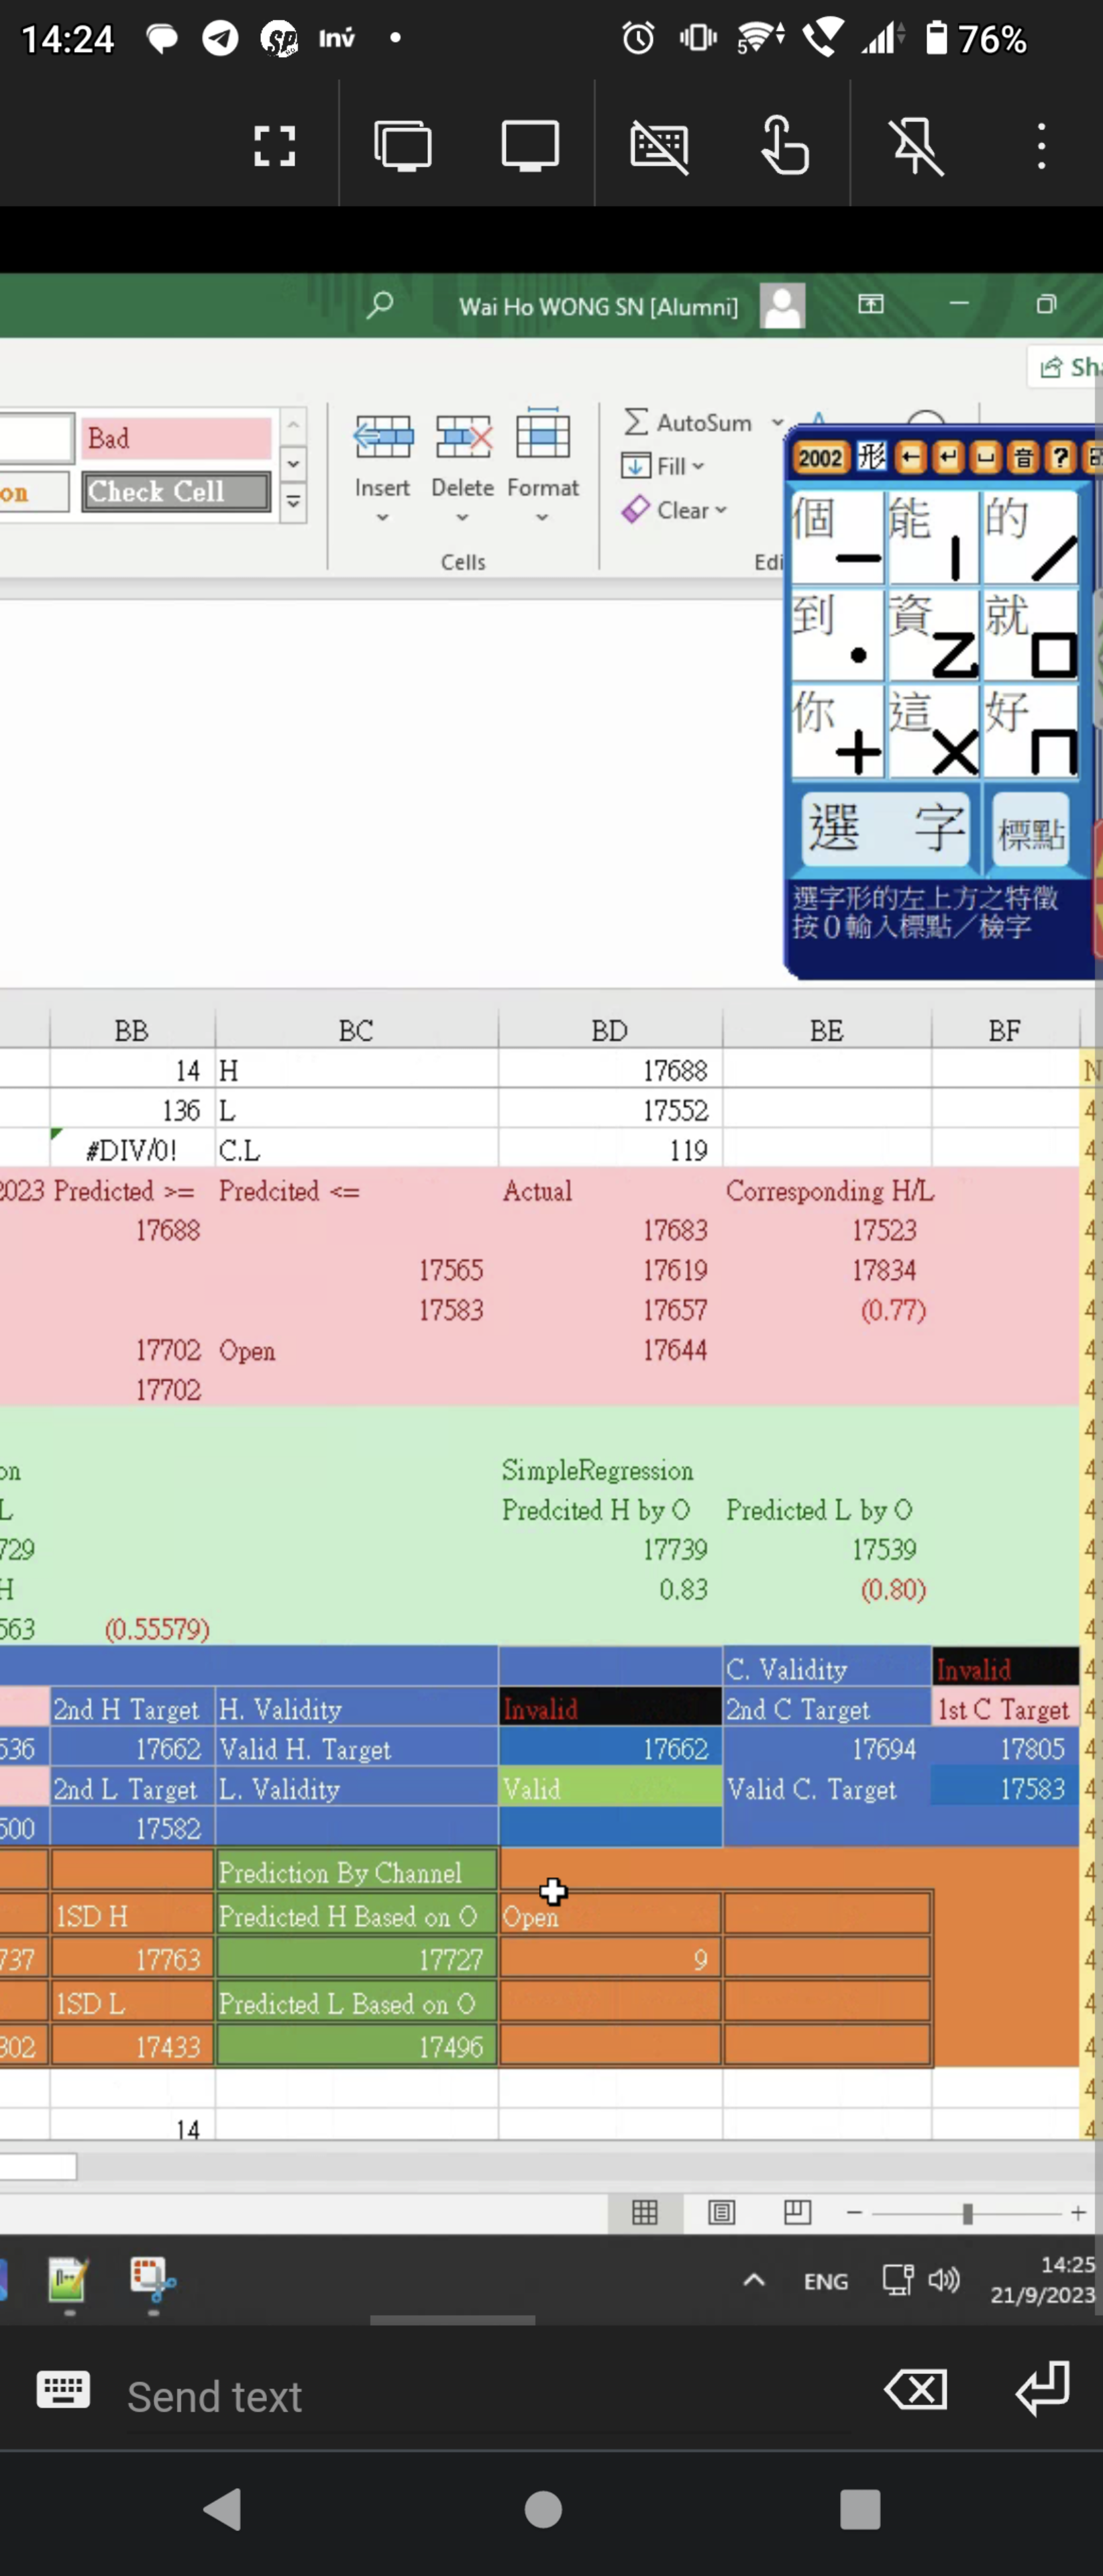Click the volume speaker icon in taskbar
The height and width of the screenshot is (2576, 1103).
(x=943, y=2280)
